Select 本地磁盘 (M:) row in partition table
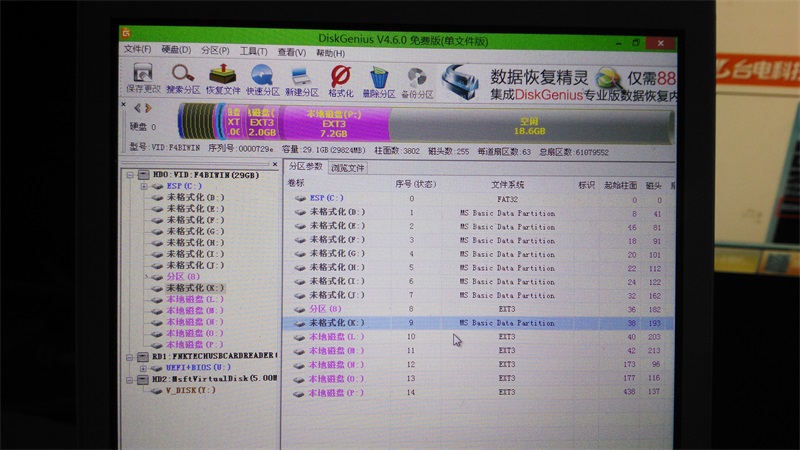Screen dimensions: 800x450 click(479, 351)
